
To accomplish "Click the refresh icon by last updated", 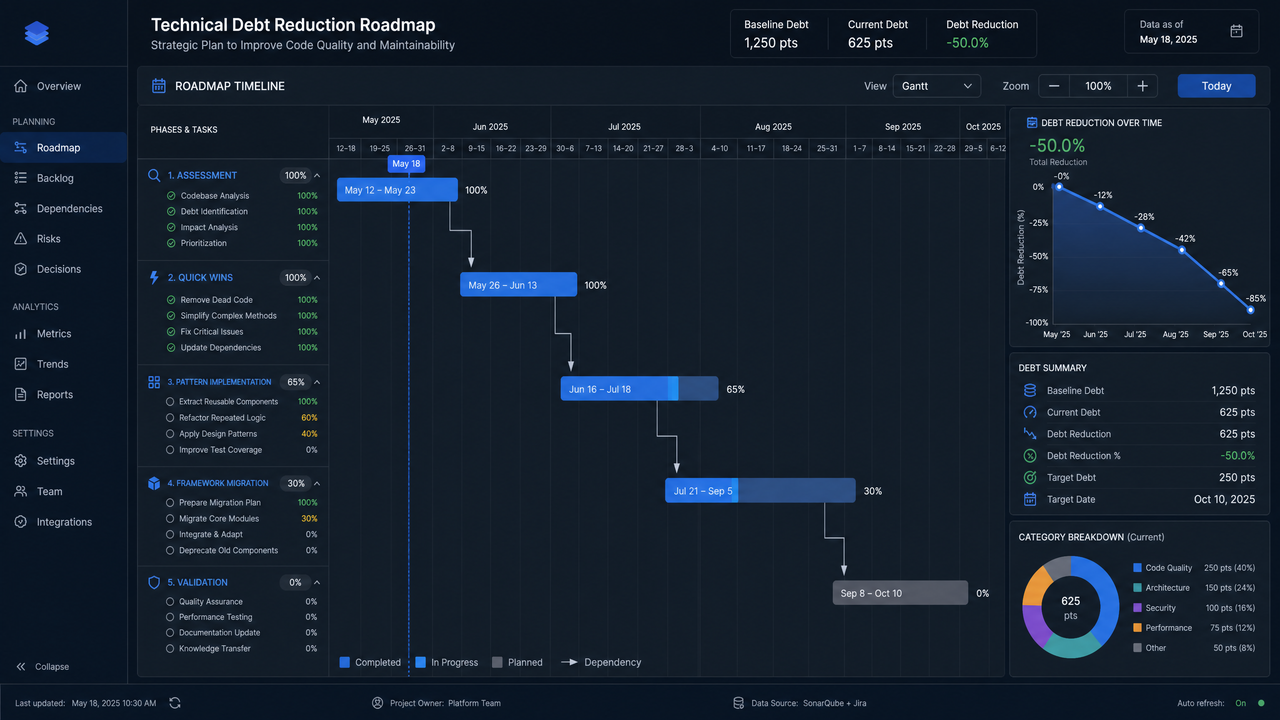I will (x=175, y=703).
